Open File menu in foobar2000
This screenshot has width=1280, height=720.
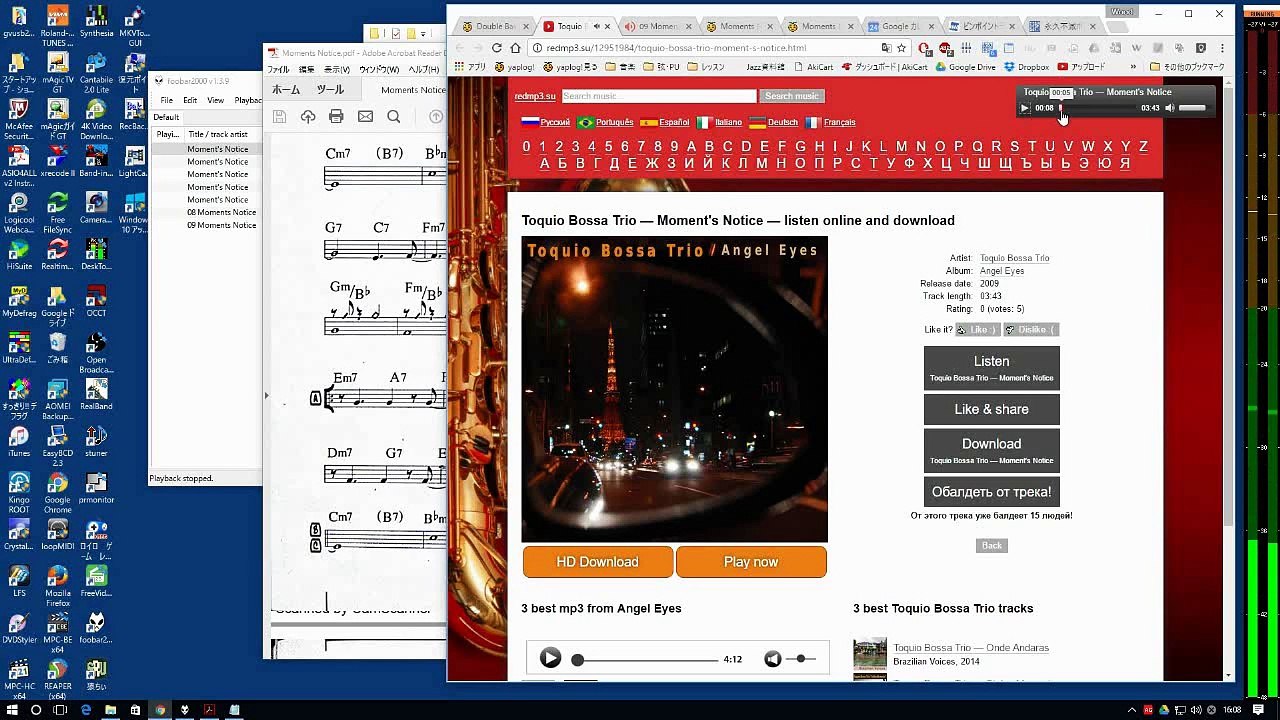[x=167, y=100]
